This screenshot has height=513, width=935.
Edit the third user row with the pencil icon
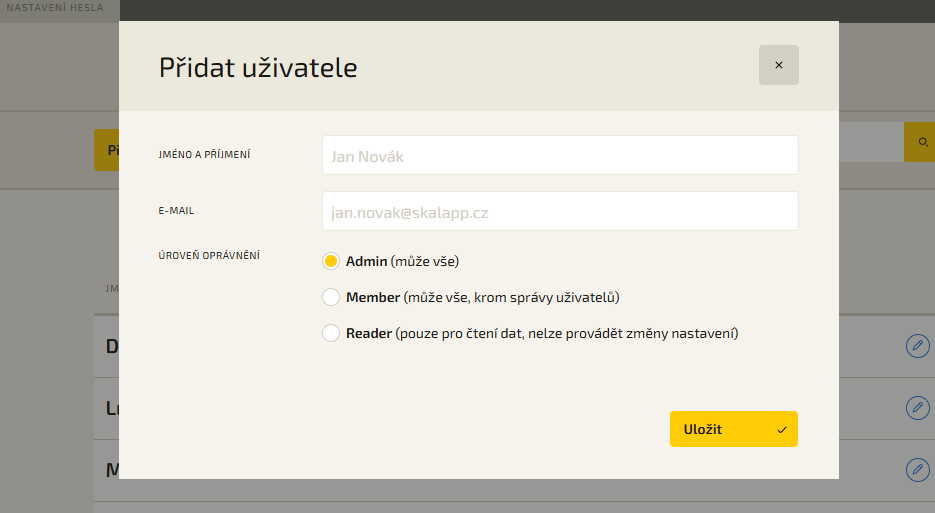(917, 469)
